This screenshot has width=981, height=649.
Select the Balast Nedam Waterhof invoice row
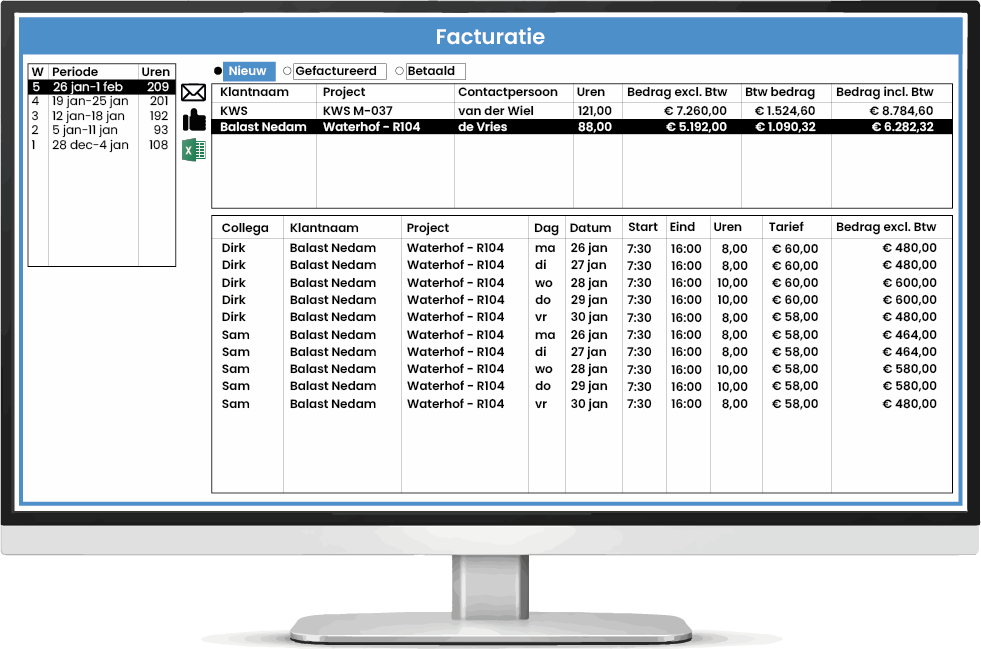pyautogui.click(x=580, y=127)
